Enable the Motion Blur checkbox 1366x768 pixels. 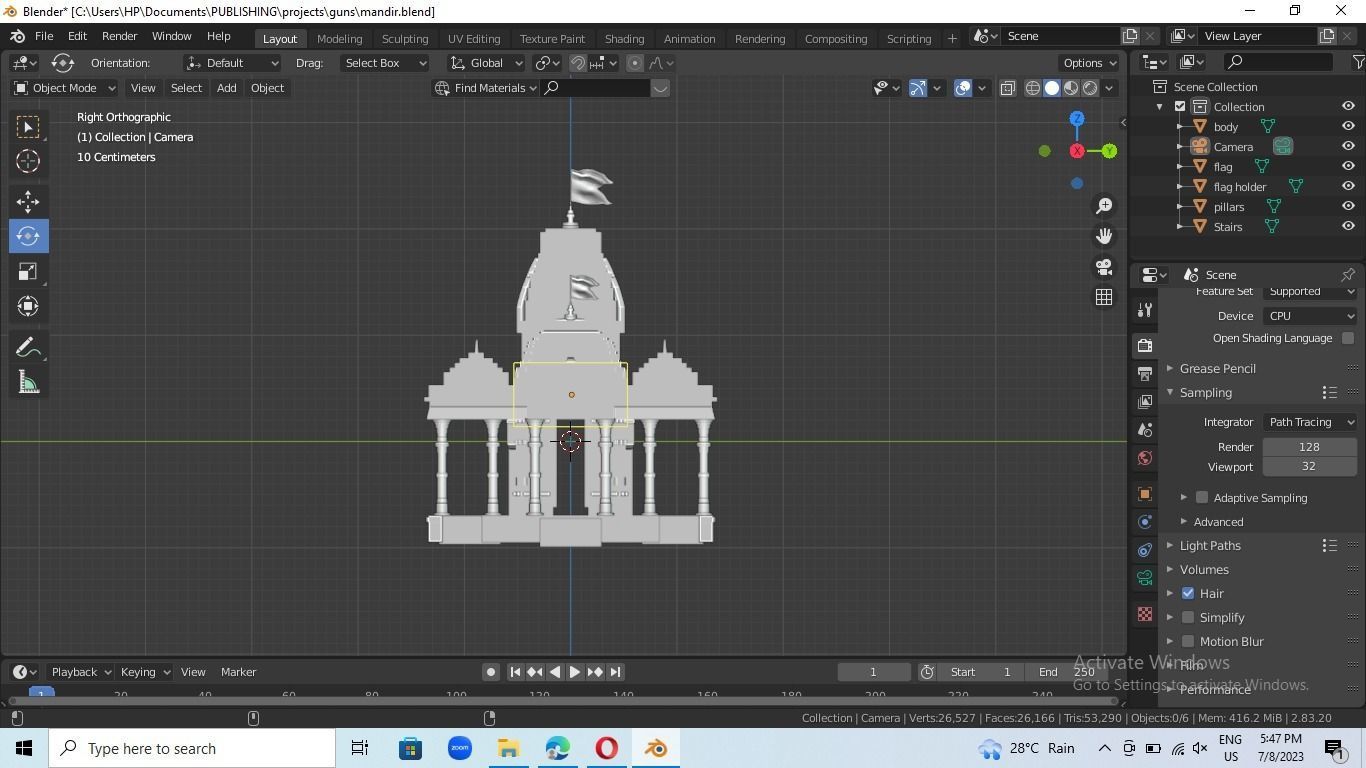pos(1188,641)
